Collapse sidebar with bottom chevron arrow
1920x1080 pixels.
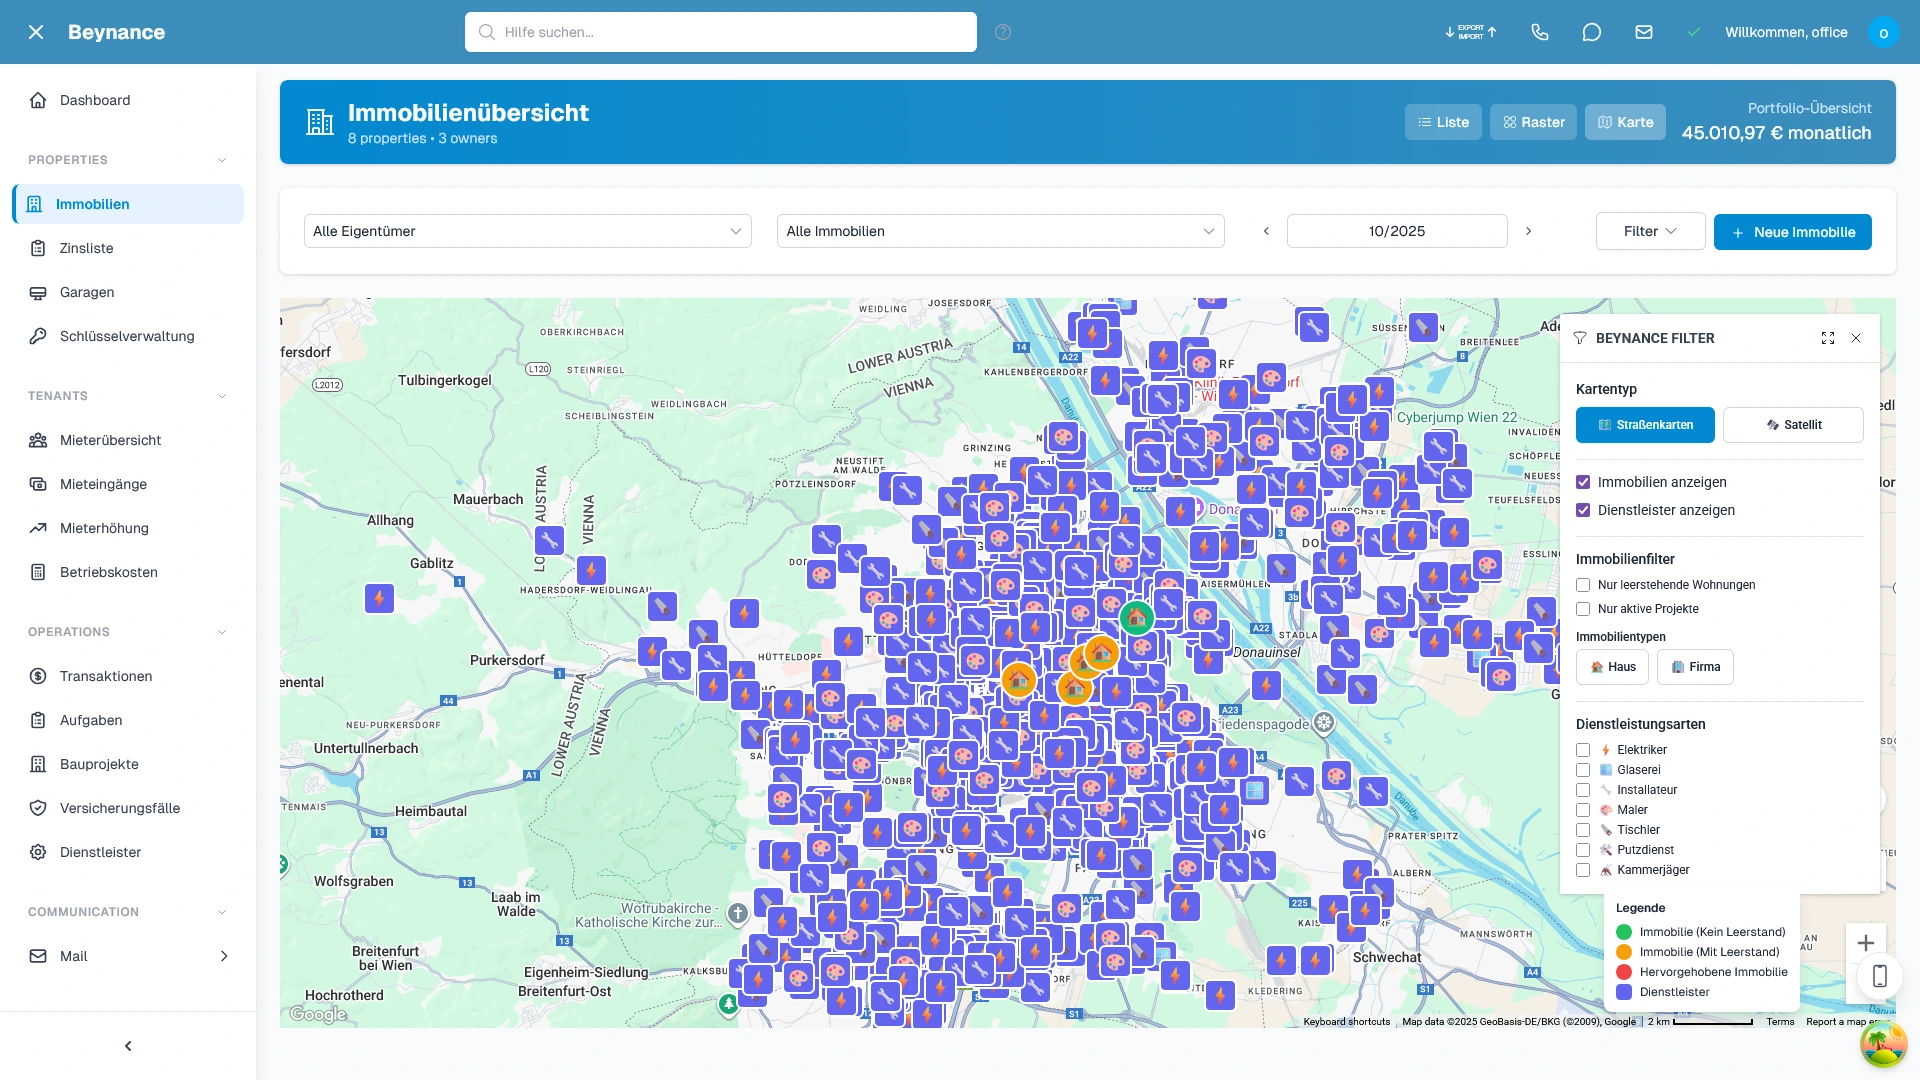(x=128, y=1046)
